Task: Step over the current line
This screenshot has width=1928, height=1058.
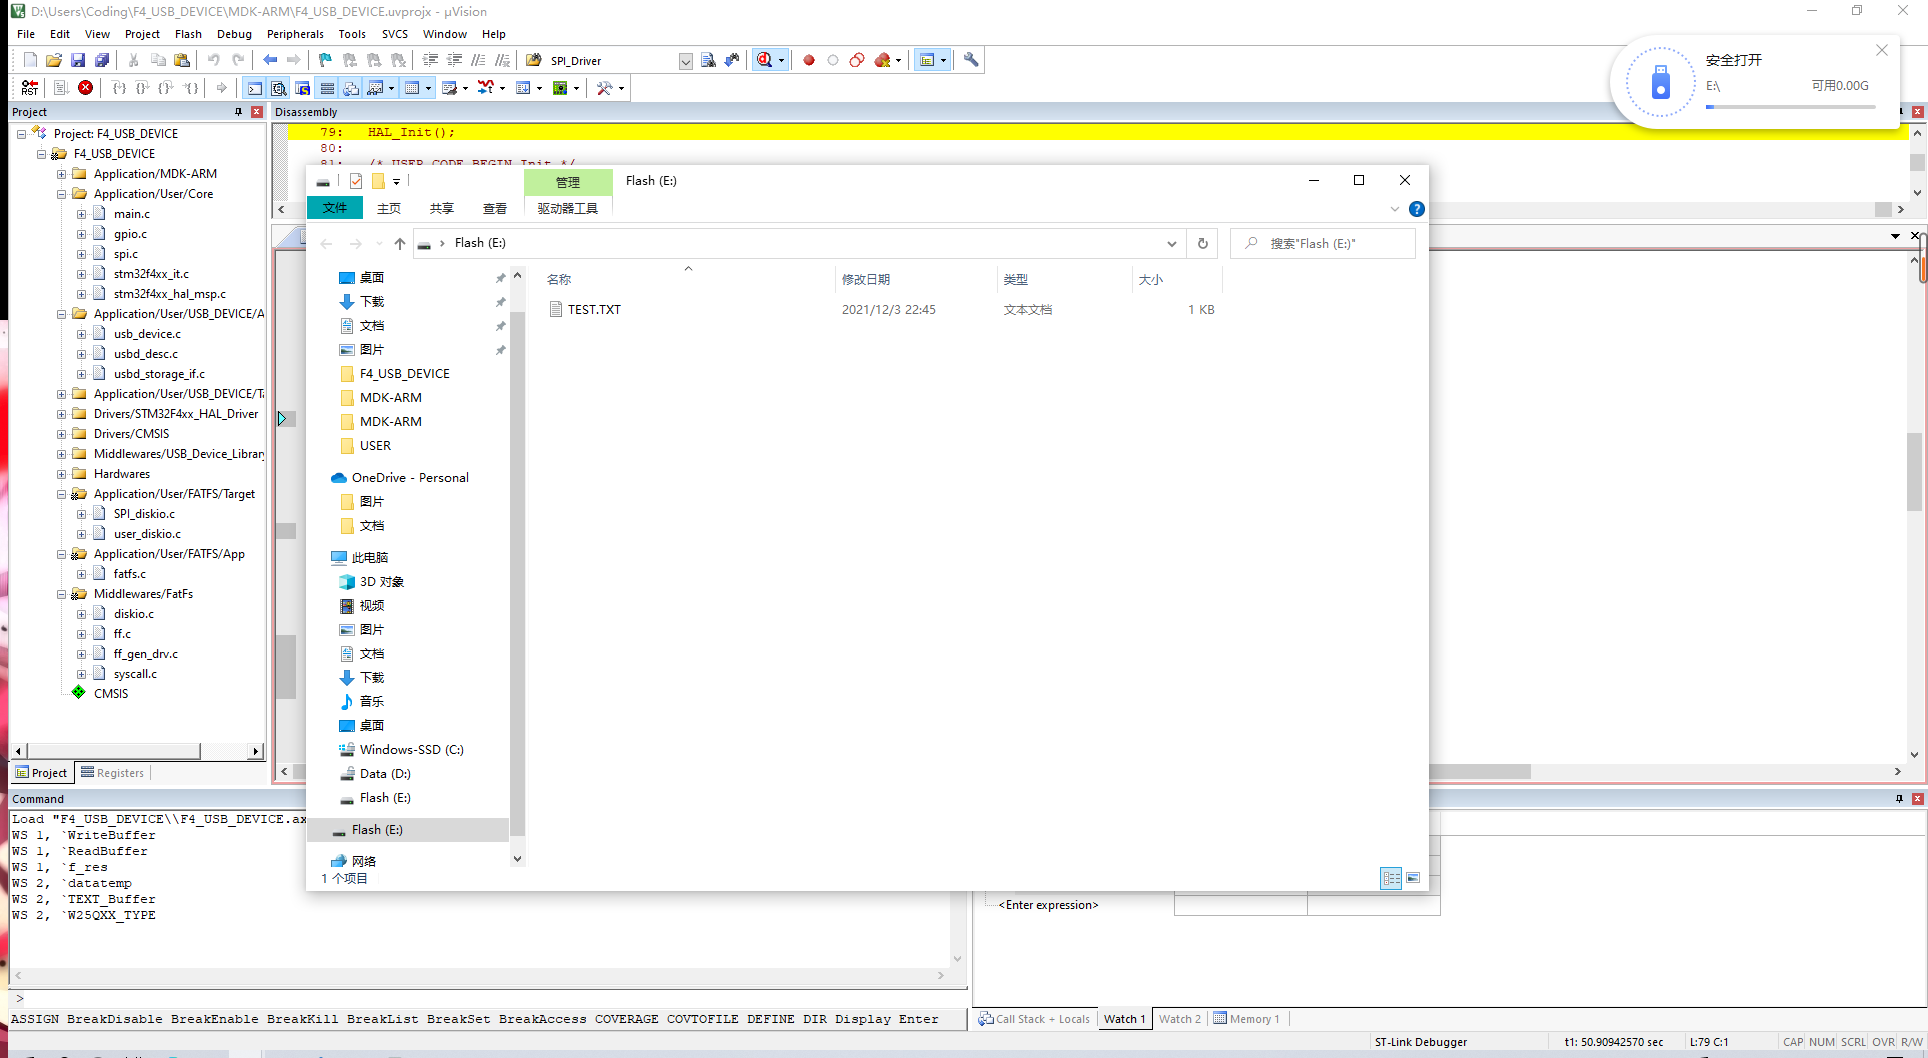Action: pos(143,88)
